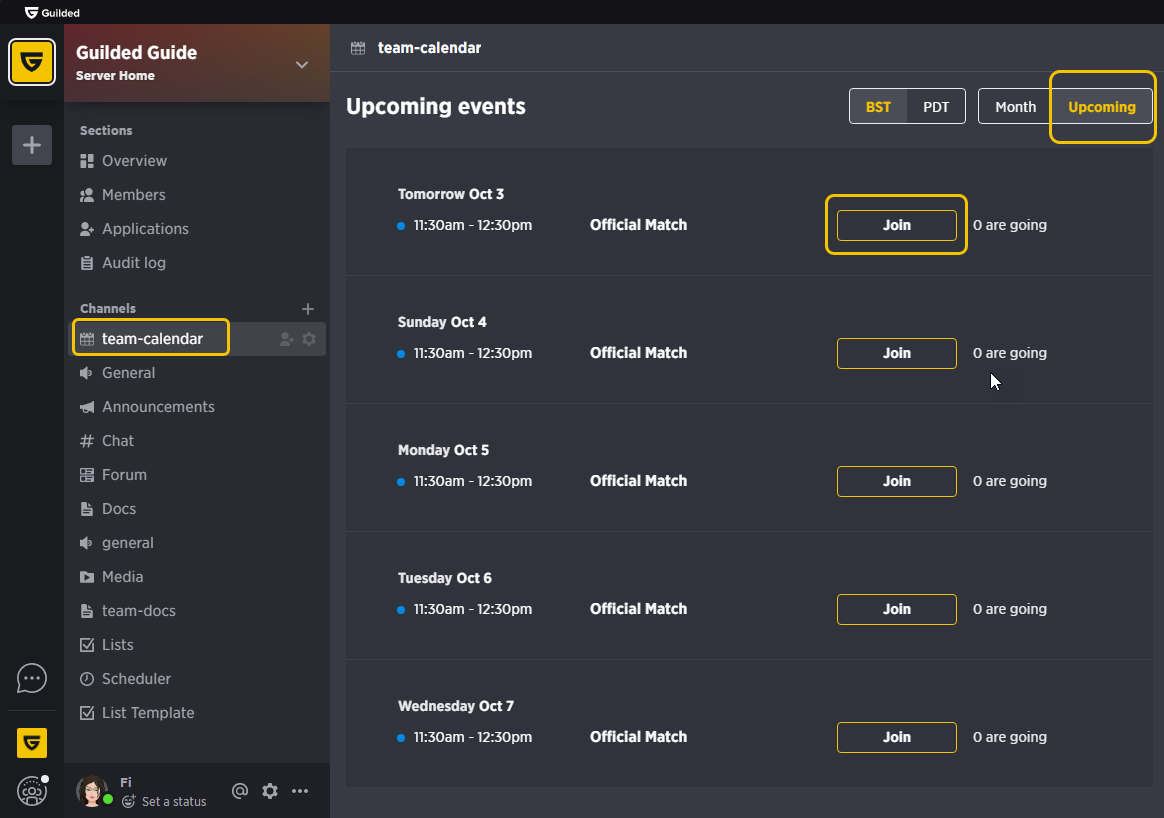Open the Applications section

click(143, 228)
